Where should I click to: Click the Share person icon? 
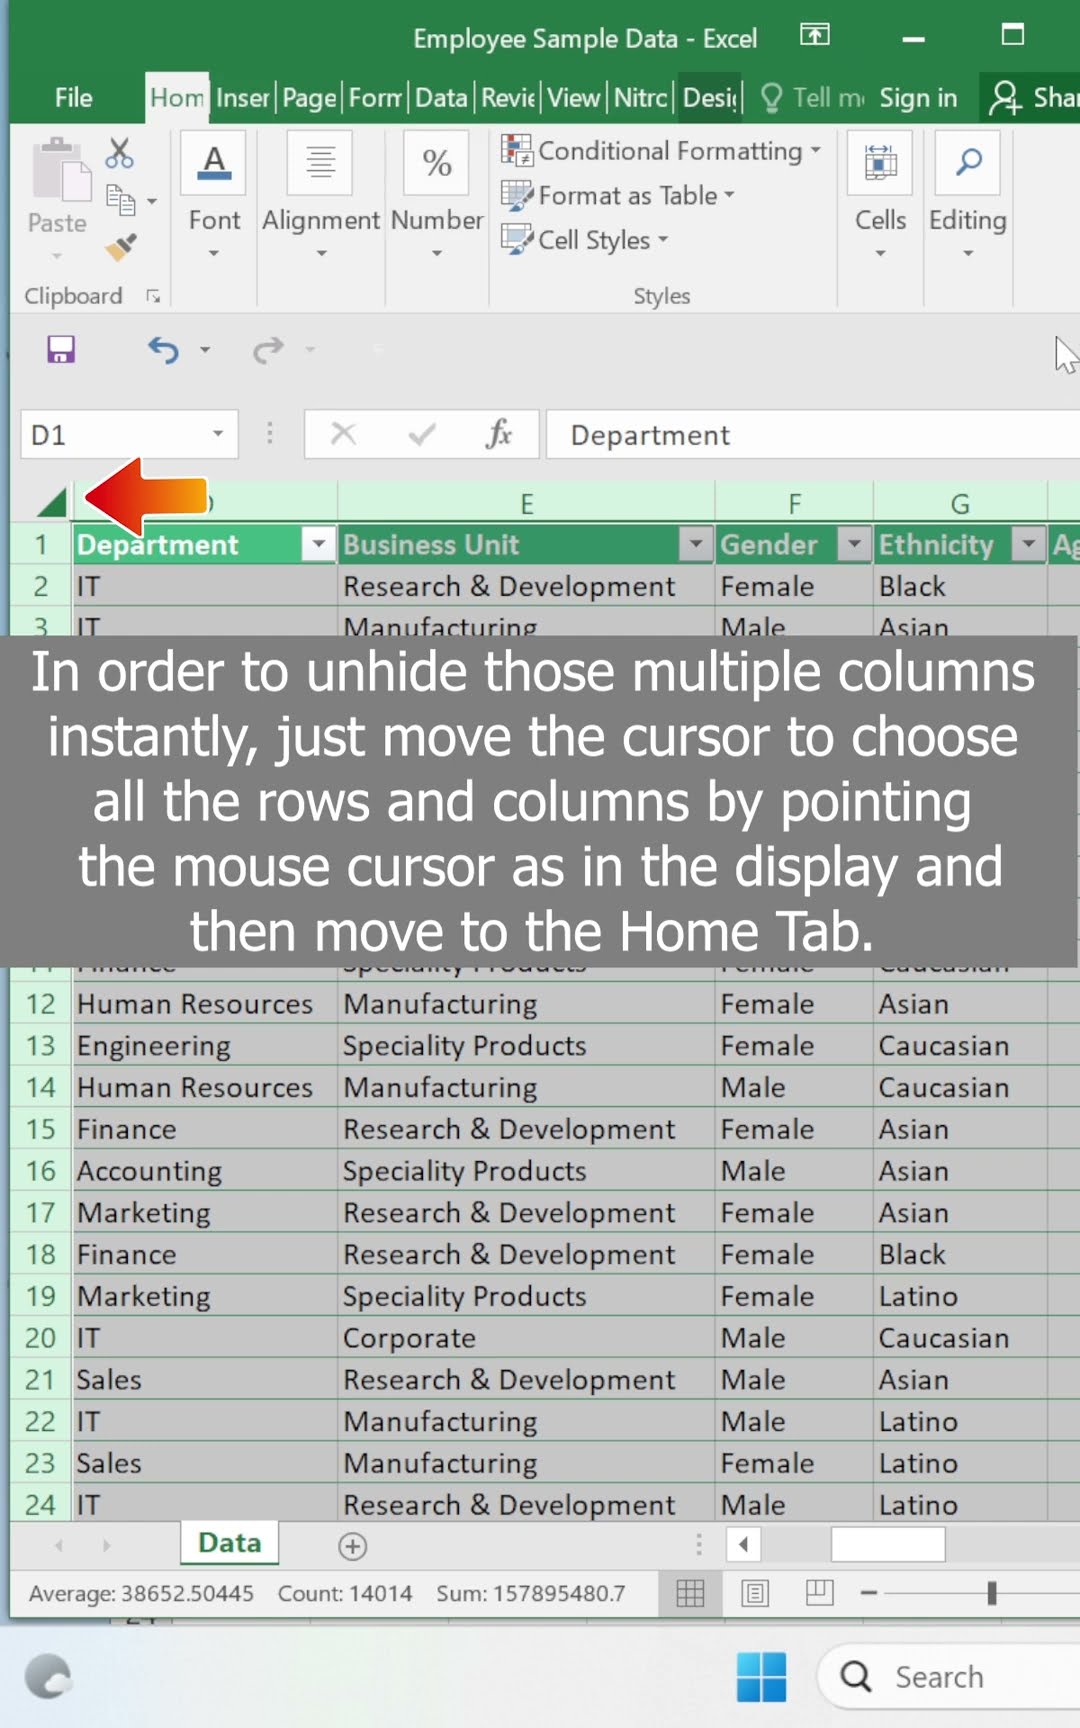point(1004,97)
